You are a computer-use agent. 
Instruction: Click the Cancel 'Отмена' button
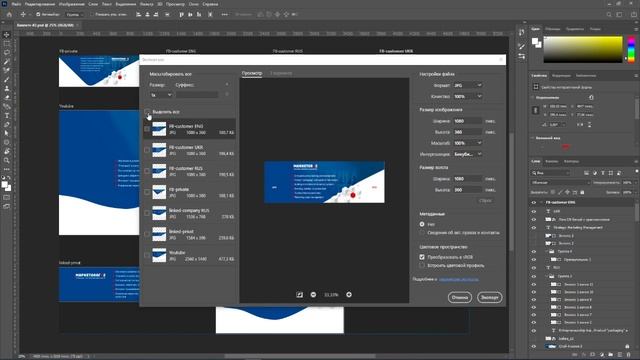click(x=460, y=298)
